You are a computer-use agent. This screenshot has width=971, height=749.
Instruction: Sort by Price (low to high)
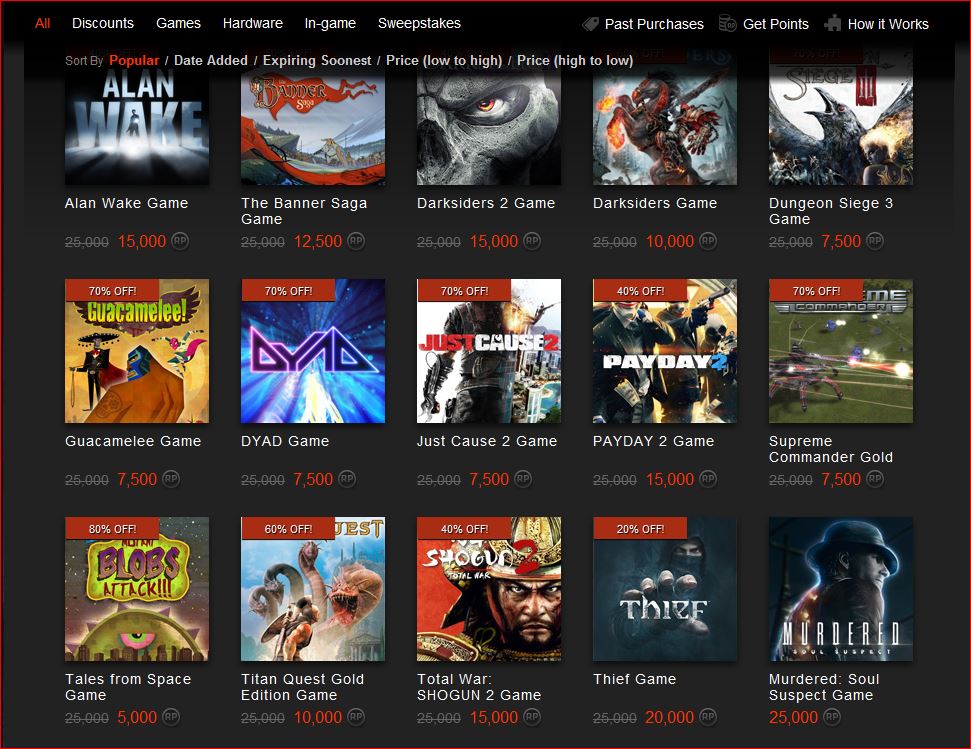444,60
